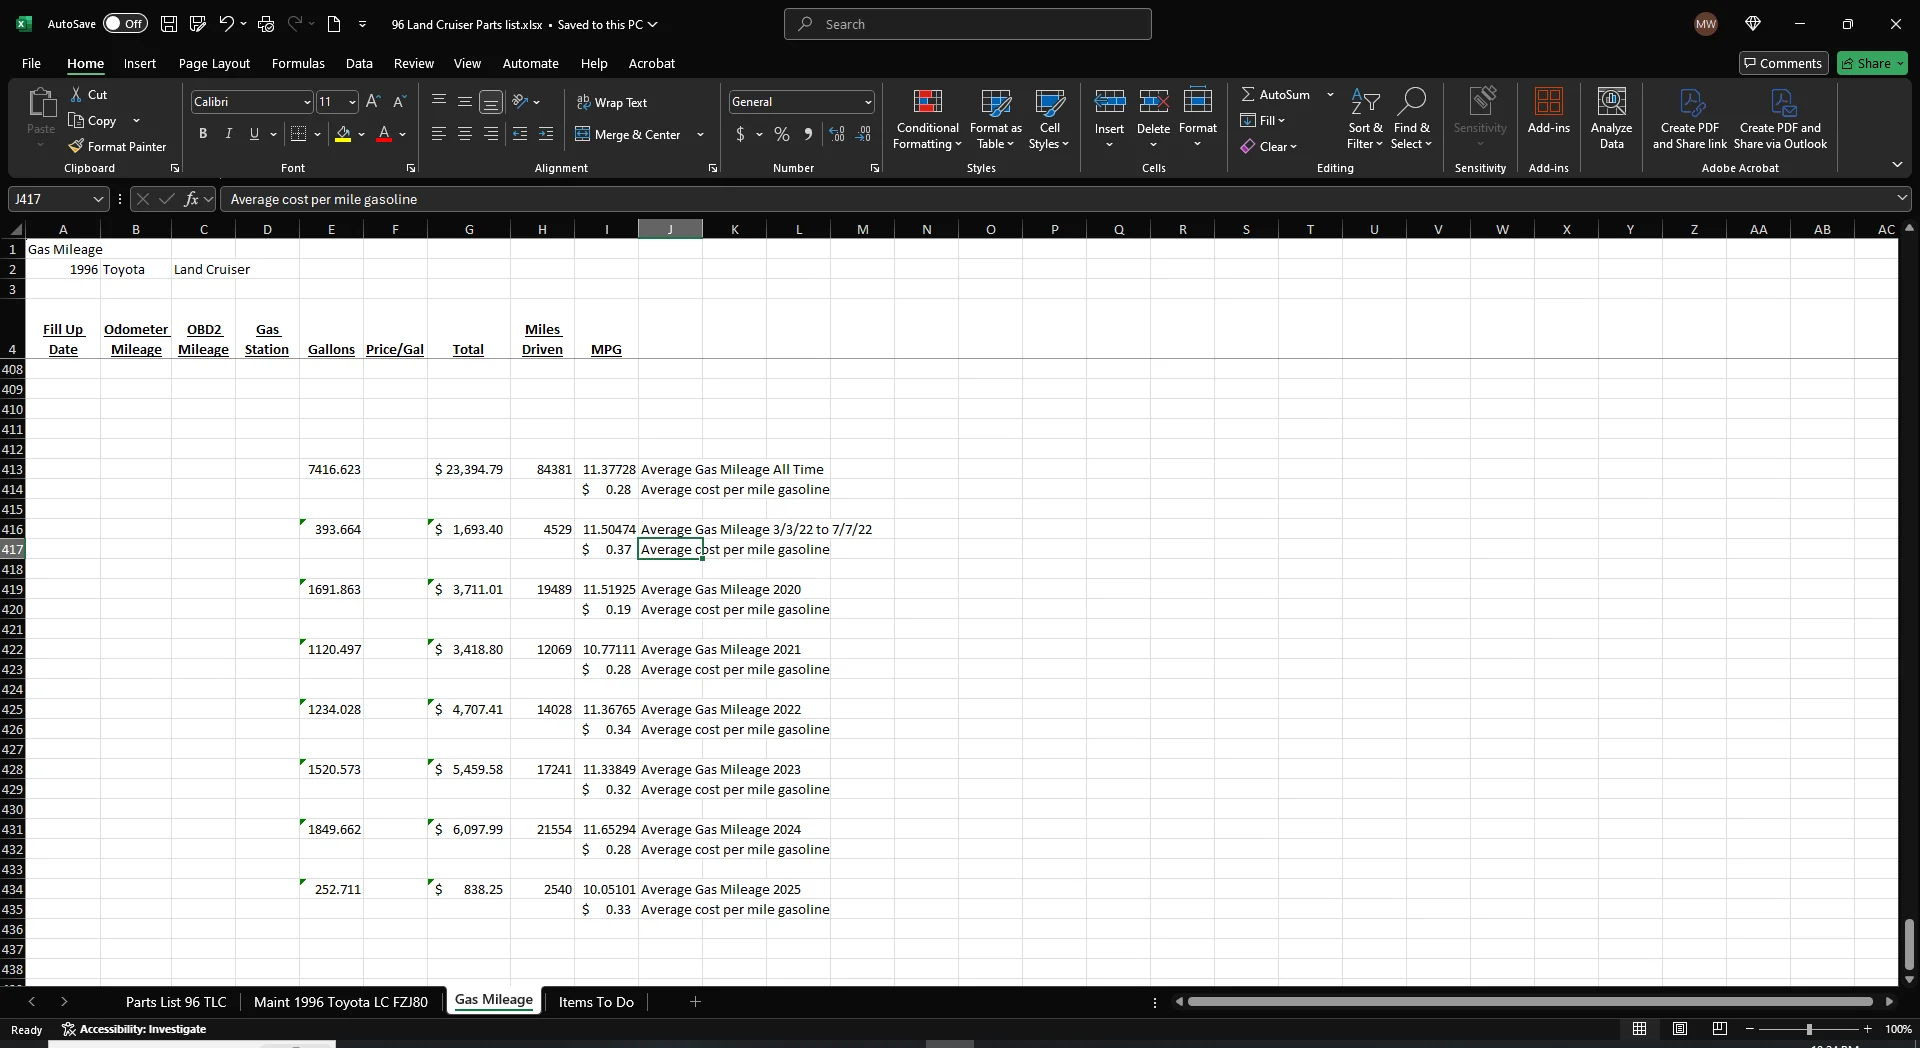The image size is (1920, 1048).
Task: Open the Name Box dropdown
Action: click(98, 199)
